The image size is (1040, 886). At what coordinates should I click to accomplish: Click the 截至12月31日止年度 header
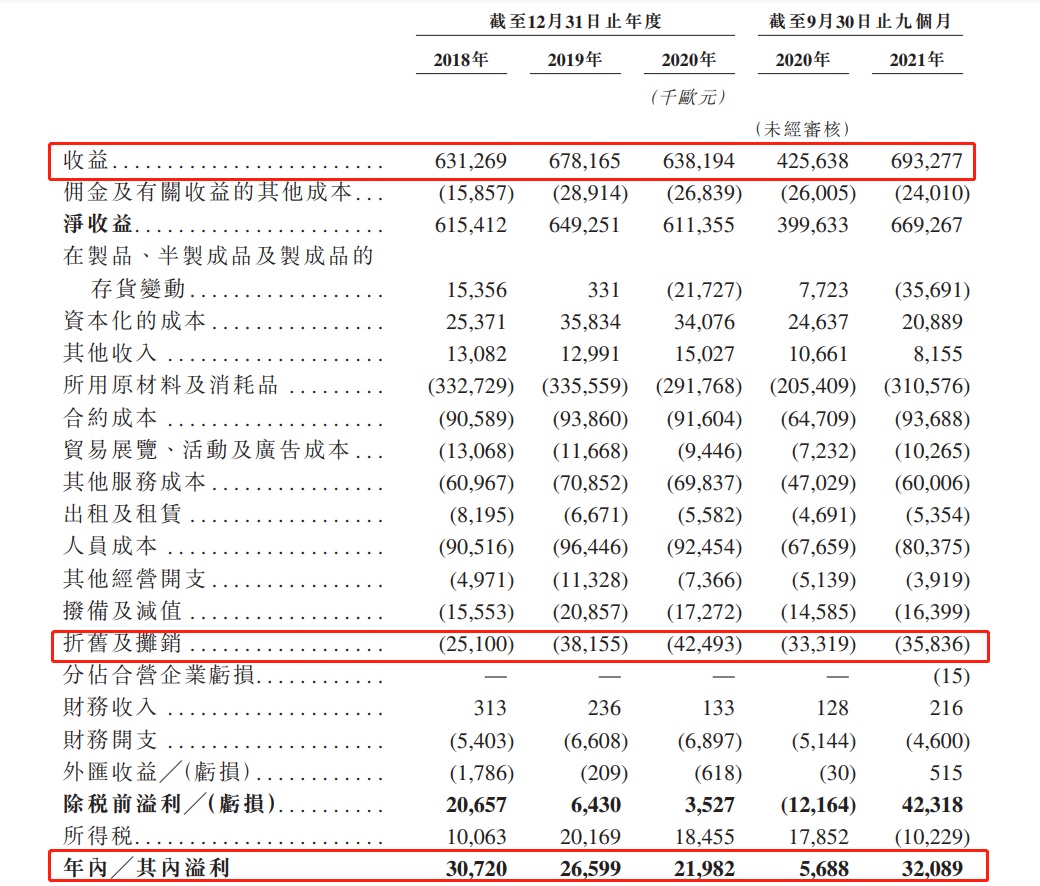(575, 21)
